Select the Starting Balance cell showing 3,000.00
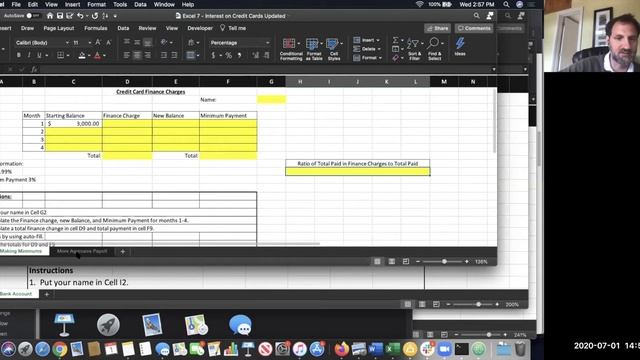Screen dimensions: 640x360 pyautogui.click(x=73, y=123)
